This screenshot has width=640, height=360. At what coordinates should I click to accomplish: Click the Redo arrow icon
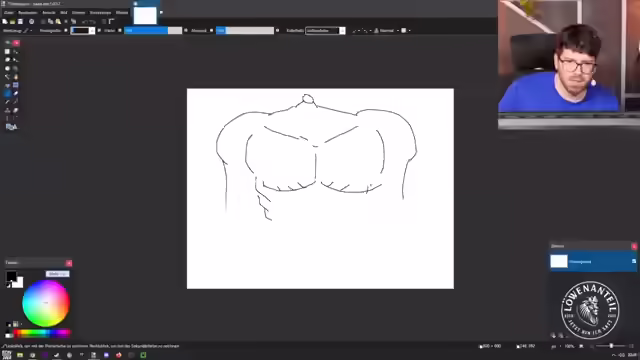tap(93, 22)
